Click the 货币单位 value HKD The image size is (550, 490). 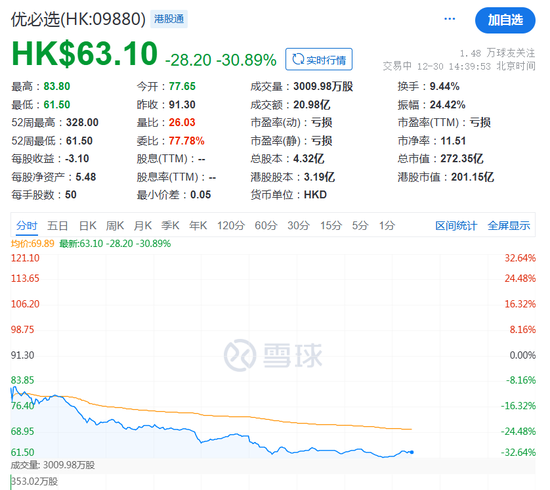click(315, 195)
